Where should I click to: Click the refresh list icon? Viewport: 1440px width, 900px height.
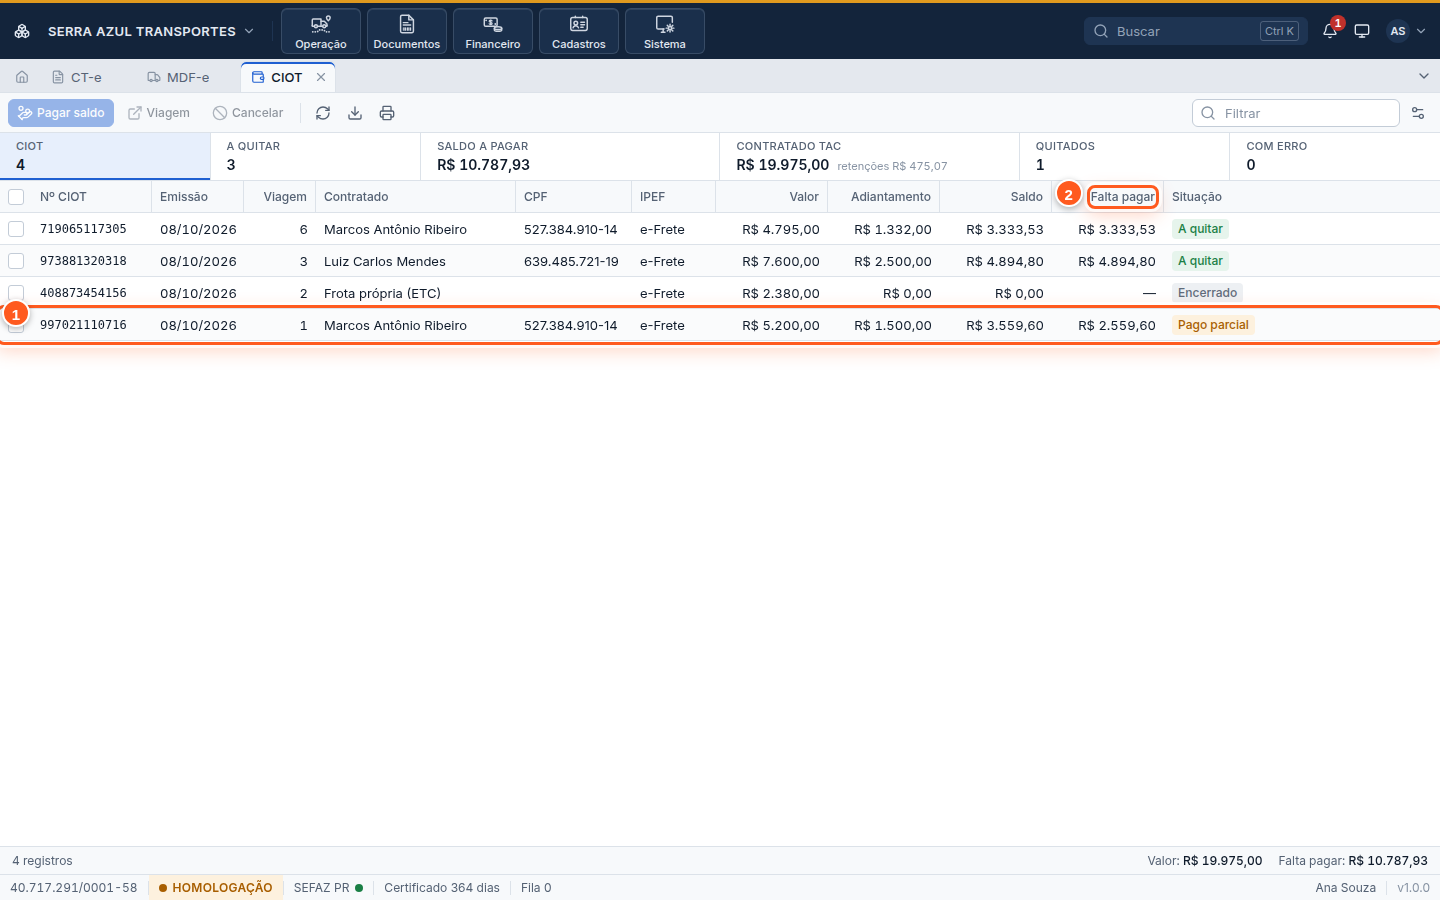point(323,113)
